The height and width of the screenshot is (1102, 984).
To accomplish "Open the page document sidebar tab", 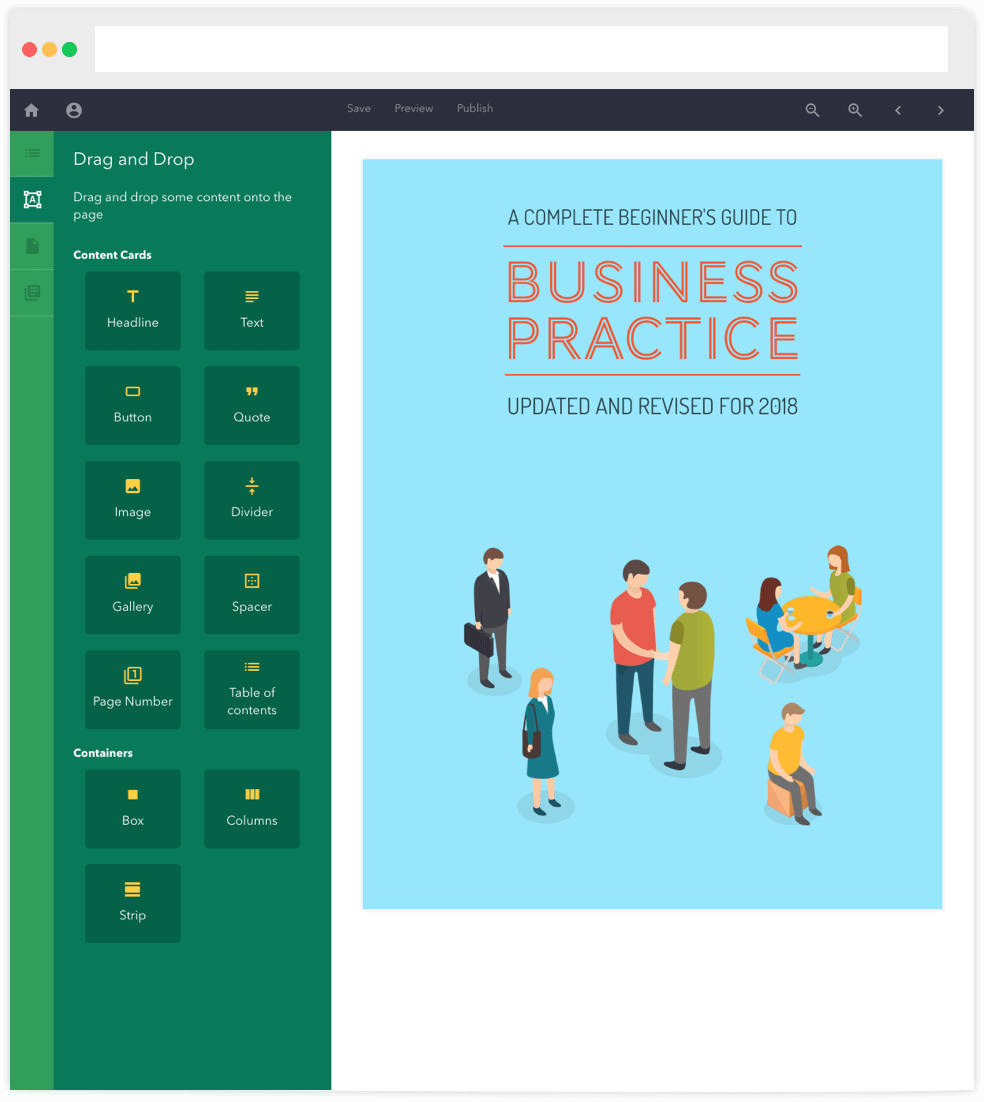I will [x=32, y=246].
